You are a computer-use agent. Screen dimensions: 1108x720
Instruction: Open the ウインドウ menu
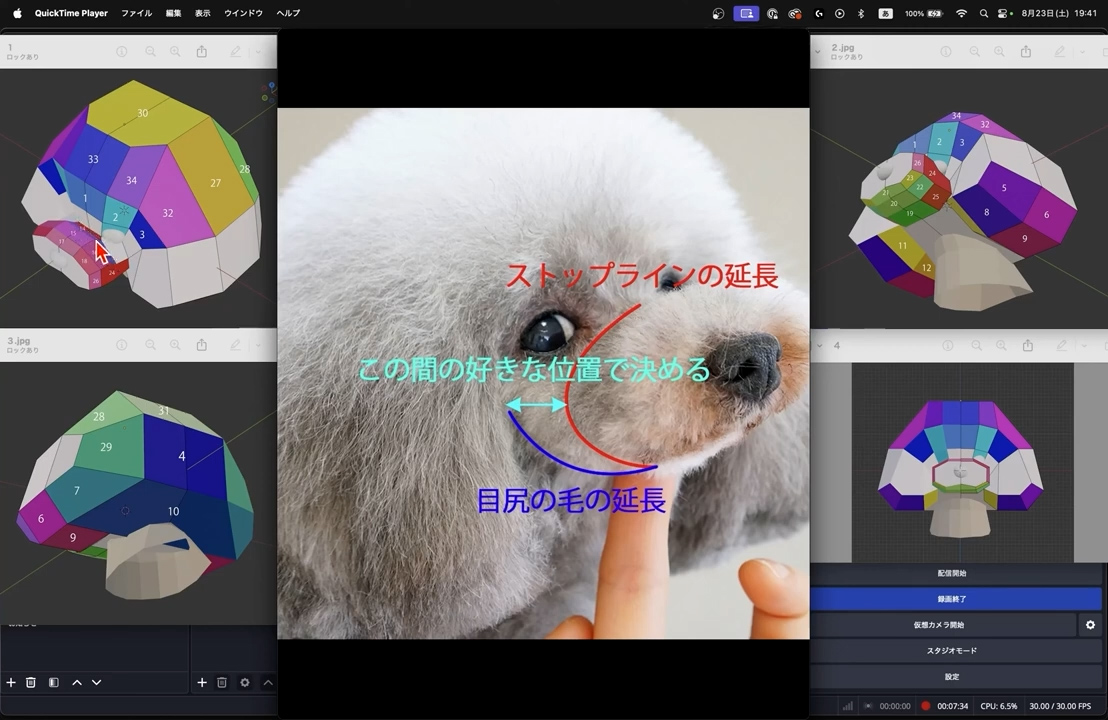[x=245, y=13]
